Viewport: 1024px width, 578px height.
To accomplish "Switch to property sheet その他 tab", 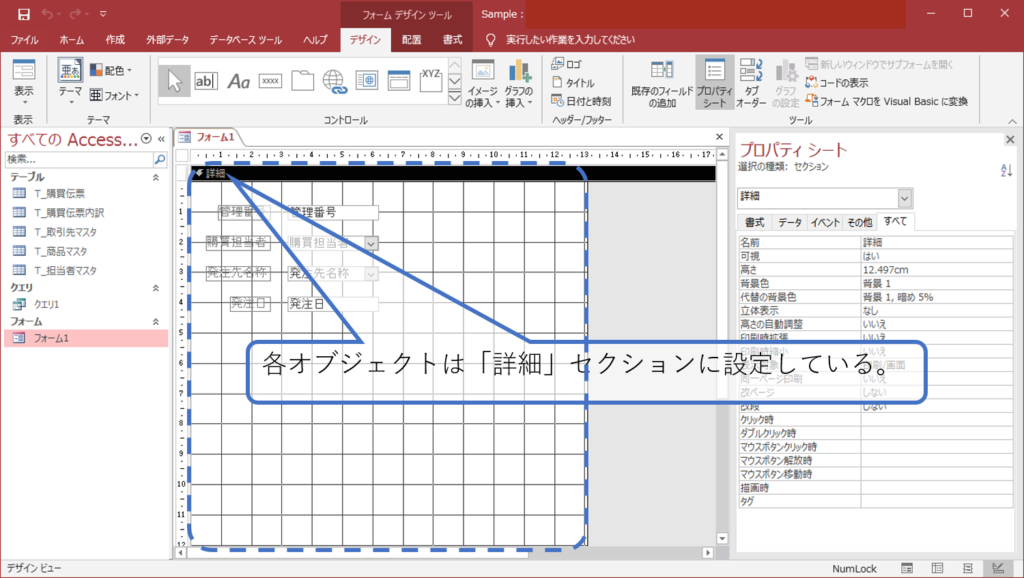I will [x=859, y=223].
